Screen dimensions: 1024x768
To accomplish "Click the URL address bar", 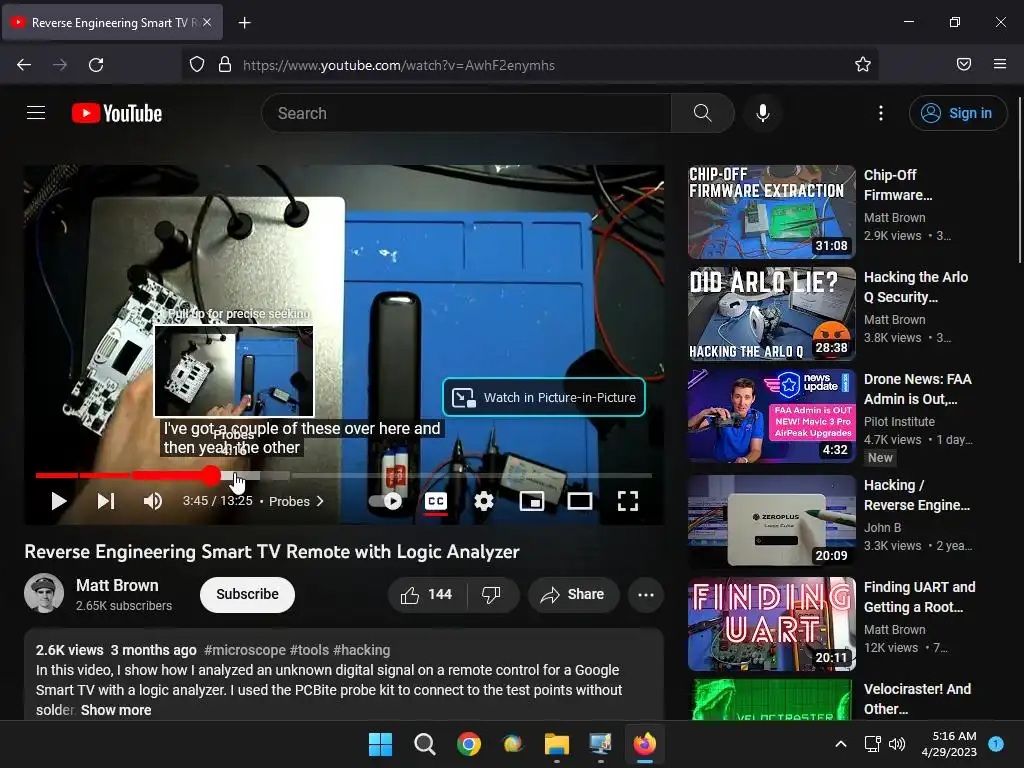I will pos(530,65).
